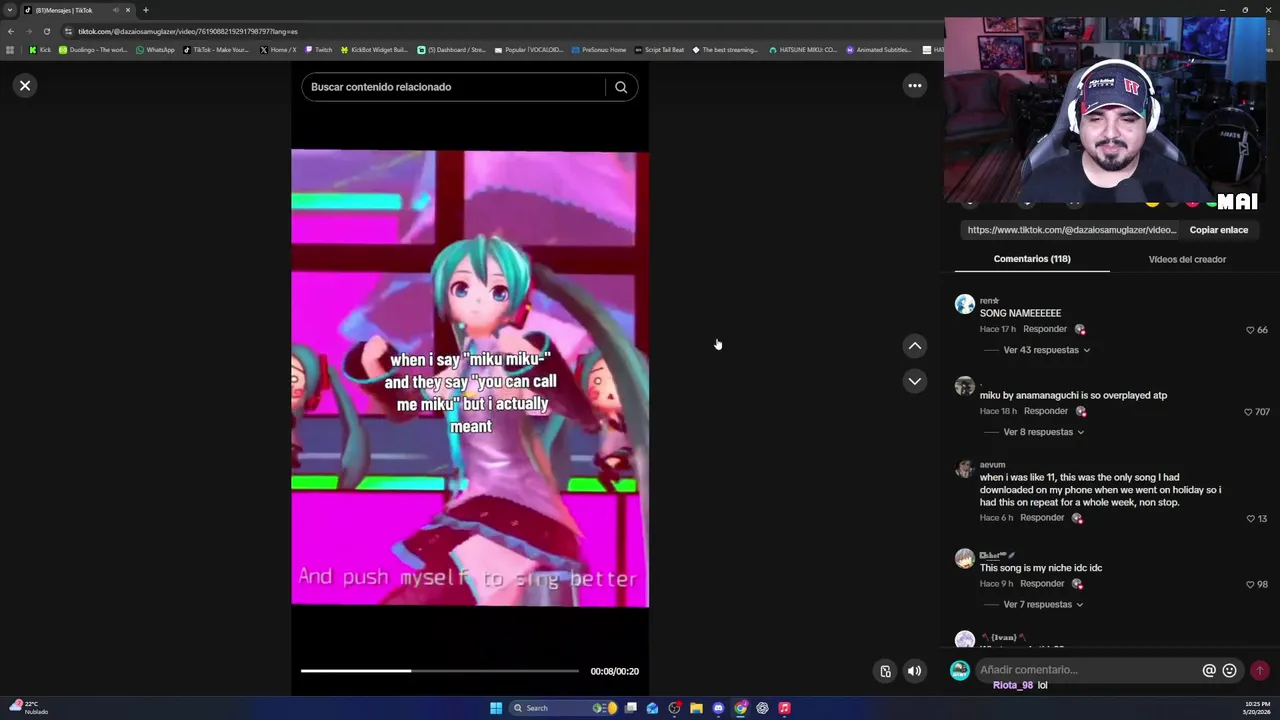Go to next video with down arrow
Viewport: 1280px width, 720px height.
[x=914, y=381]
